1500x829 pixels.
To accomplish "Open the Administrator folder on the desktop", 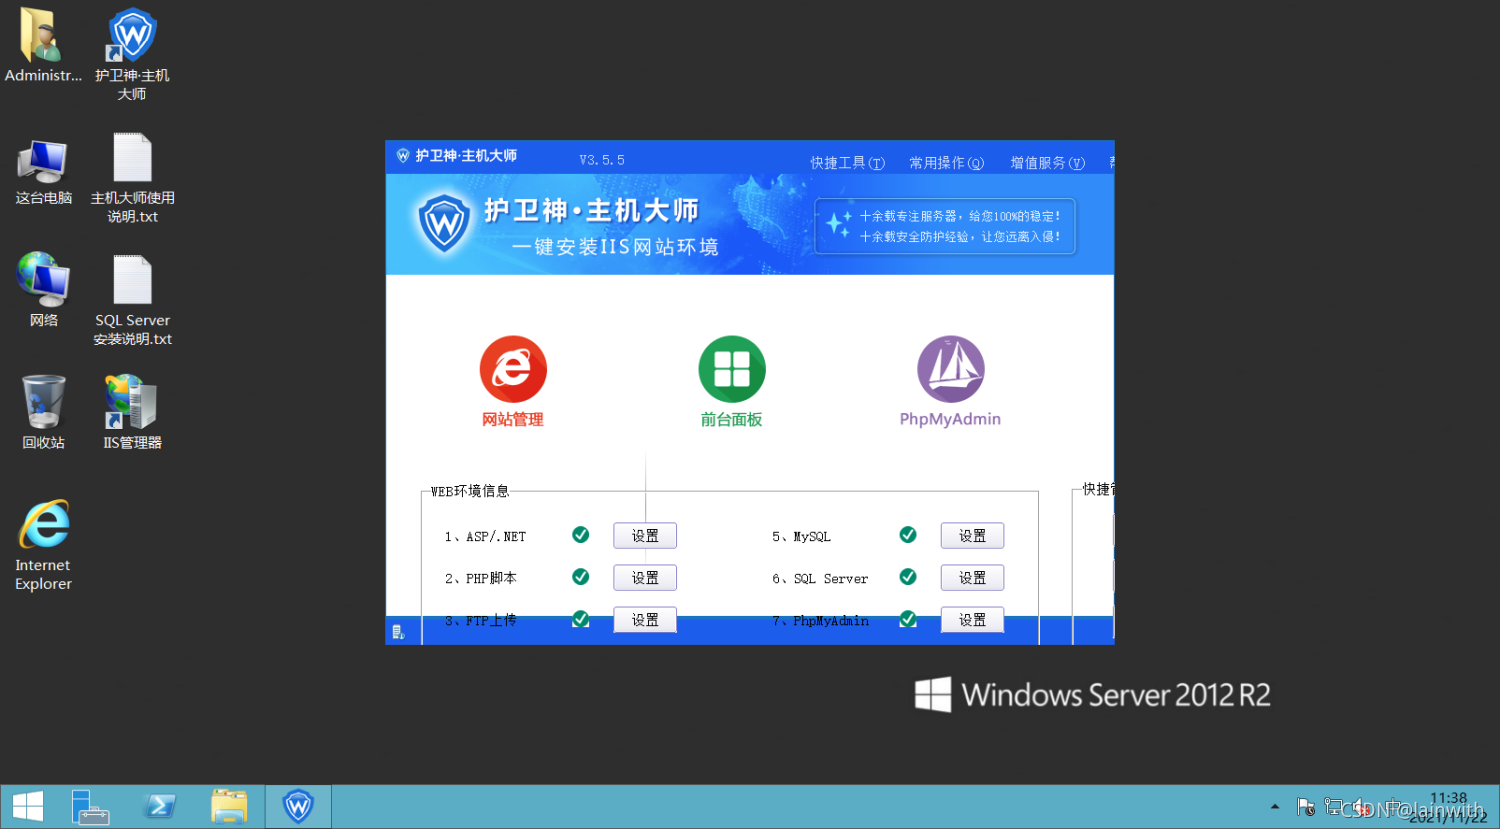I will (43, 46).
